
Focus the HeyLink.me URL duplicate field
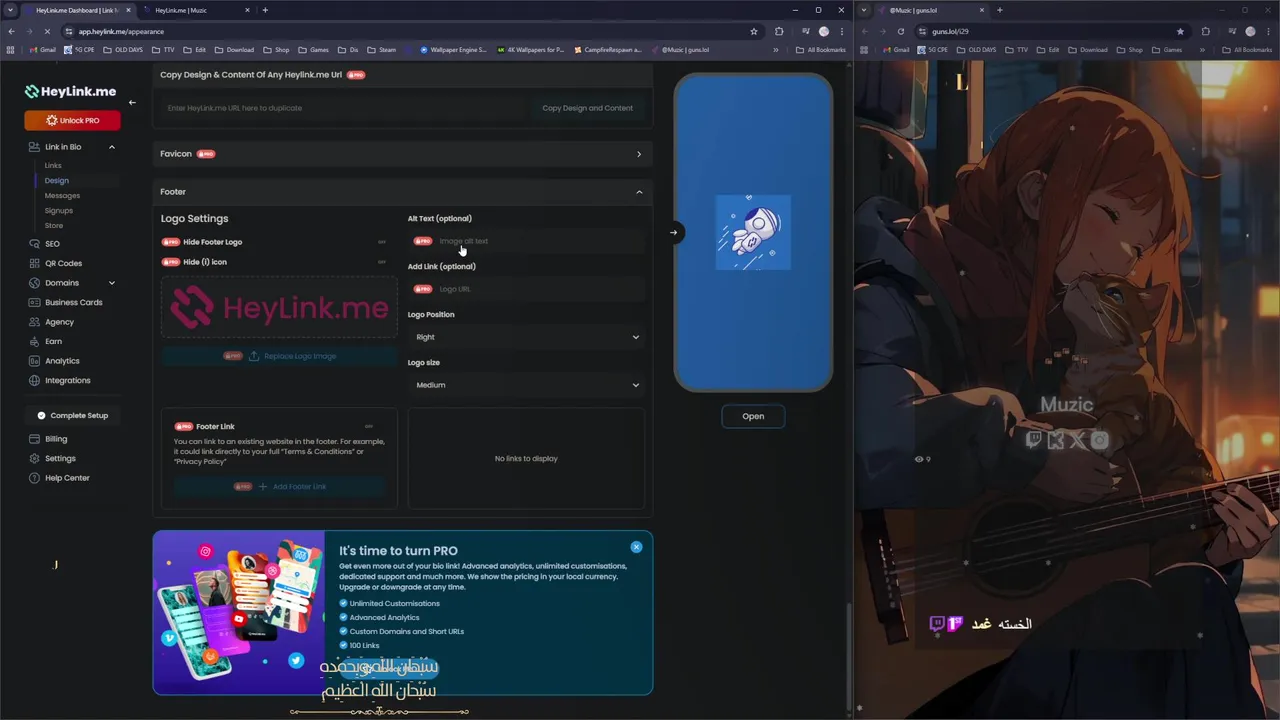tap(343, 108)
